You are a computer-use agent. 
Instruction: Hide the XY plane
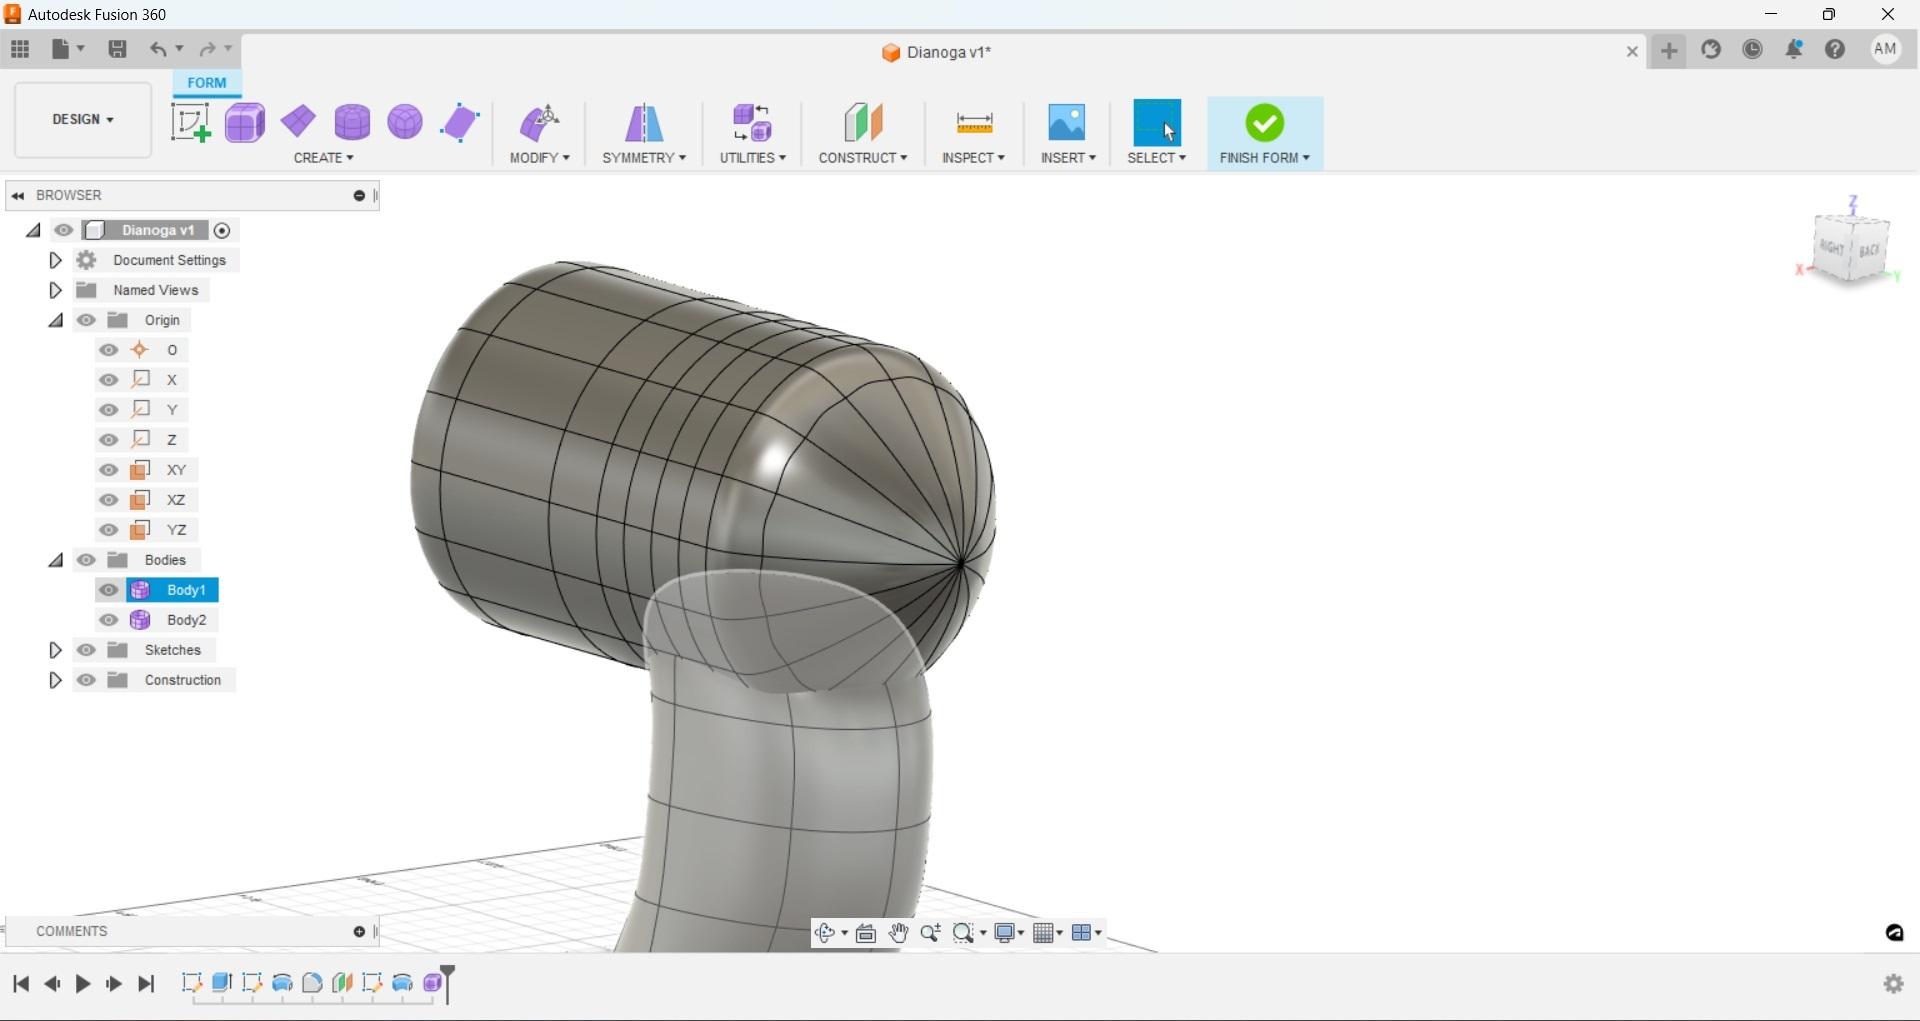pos(108,470)
